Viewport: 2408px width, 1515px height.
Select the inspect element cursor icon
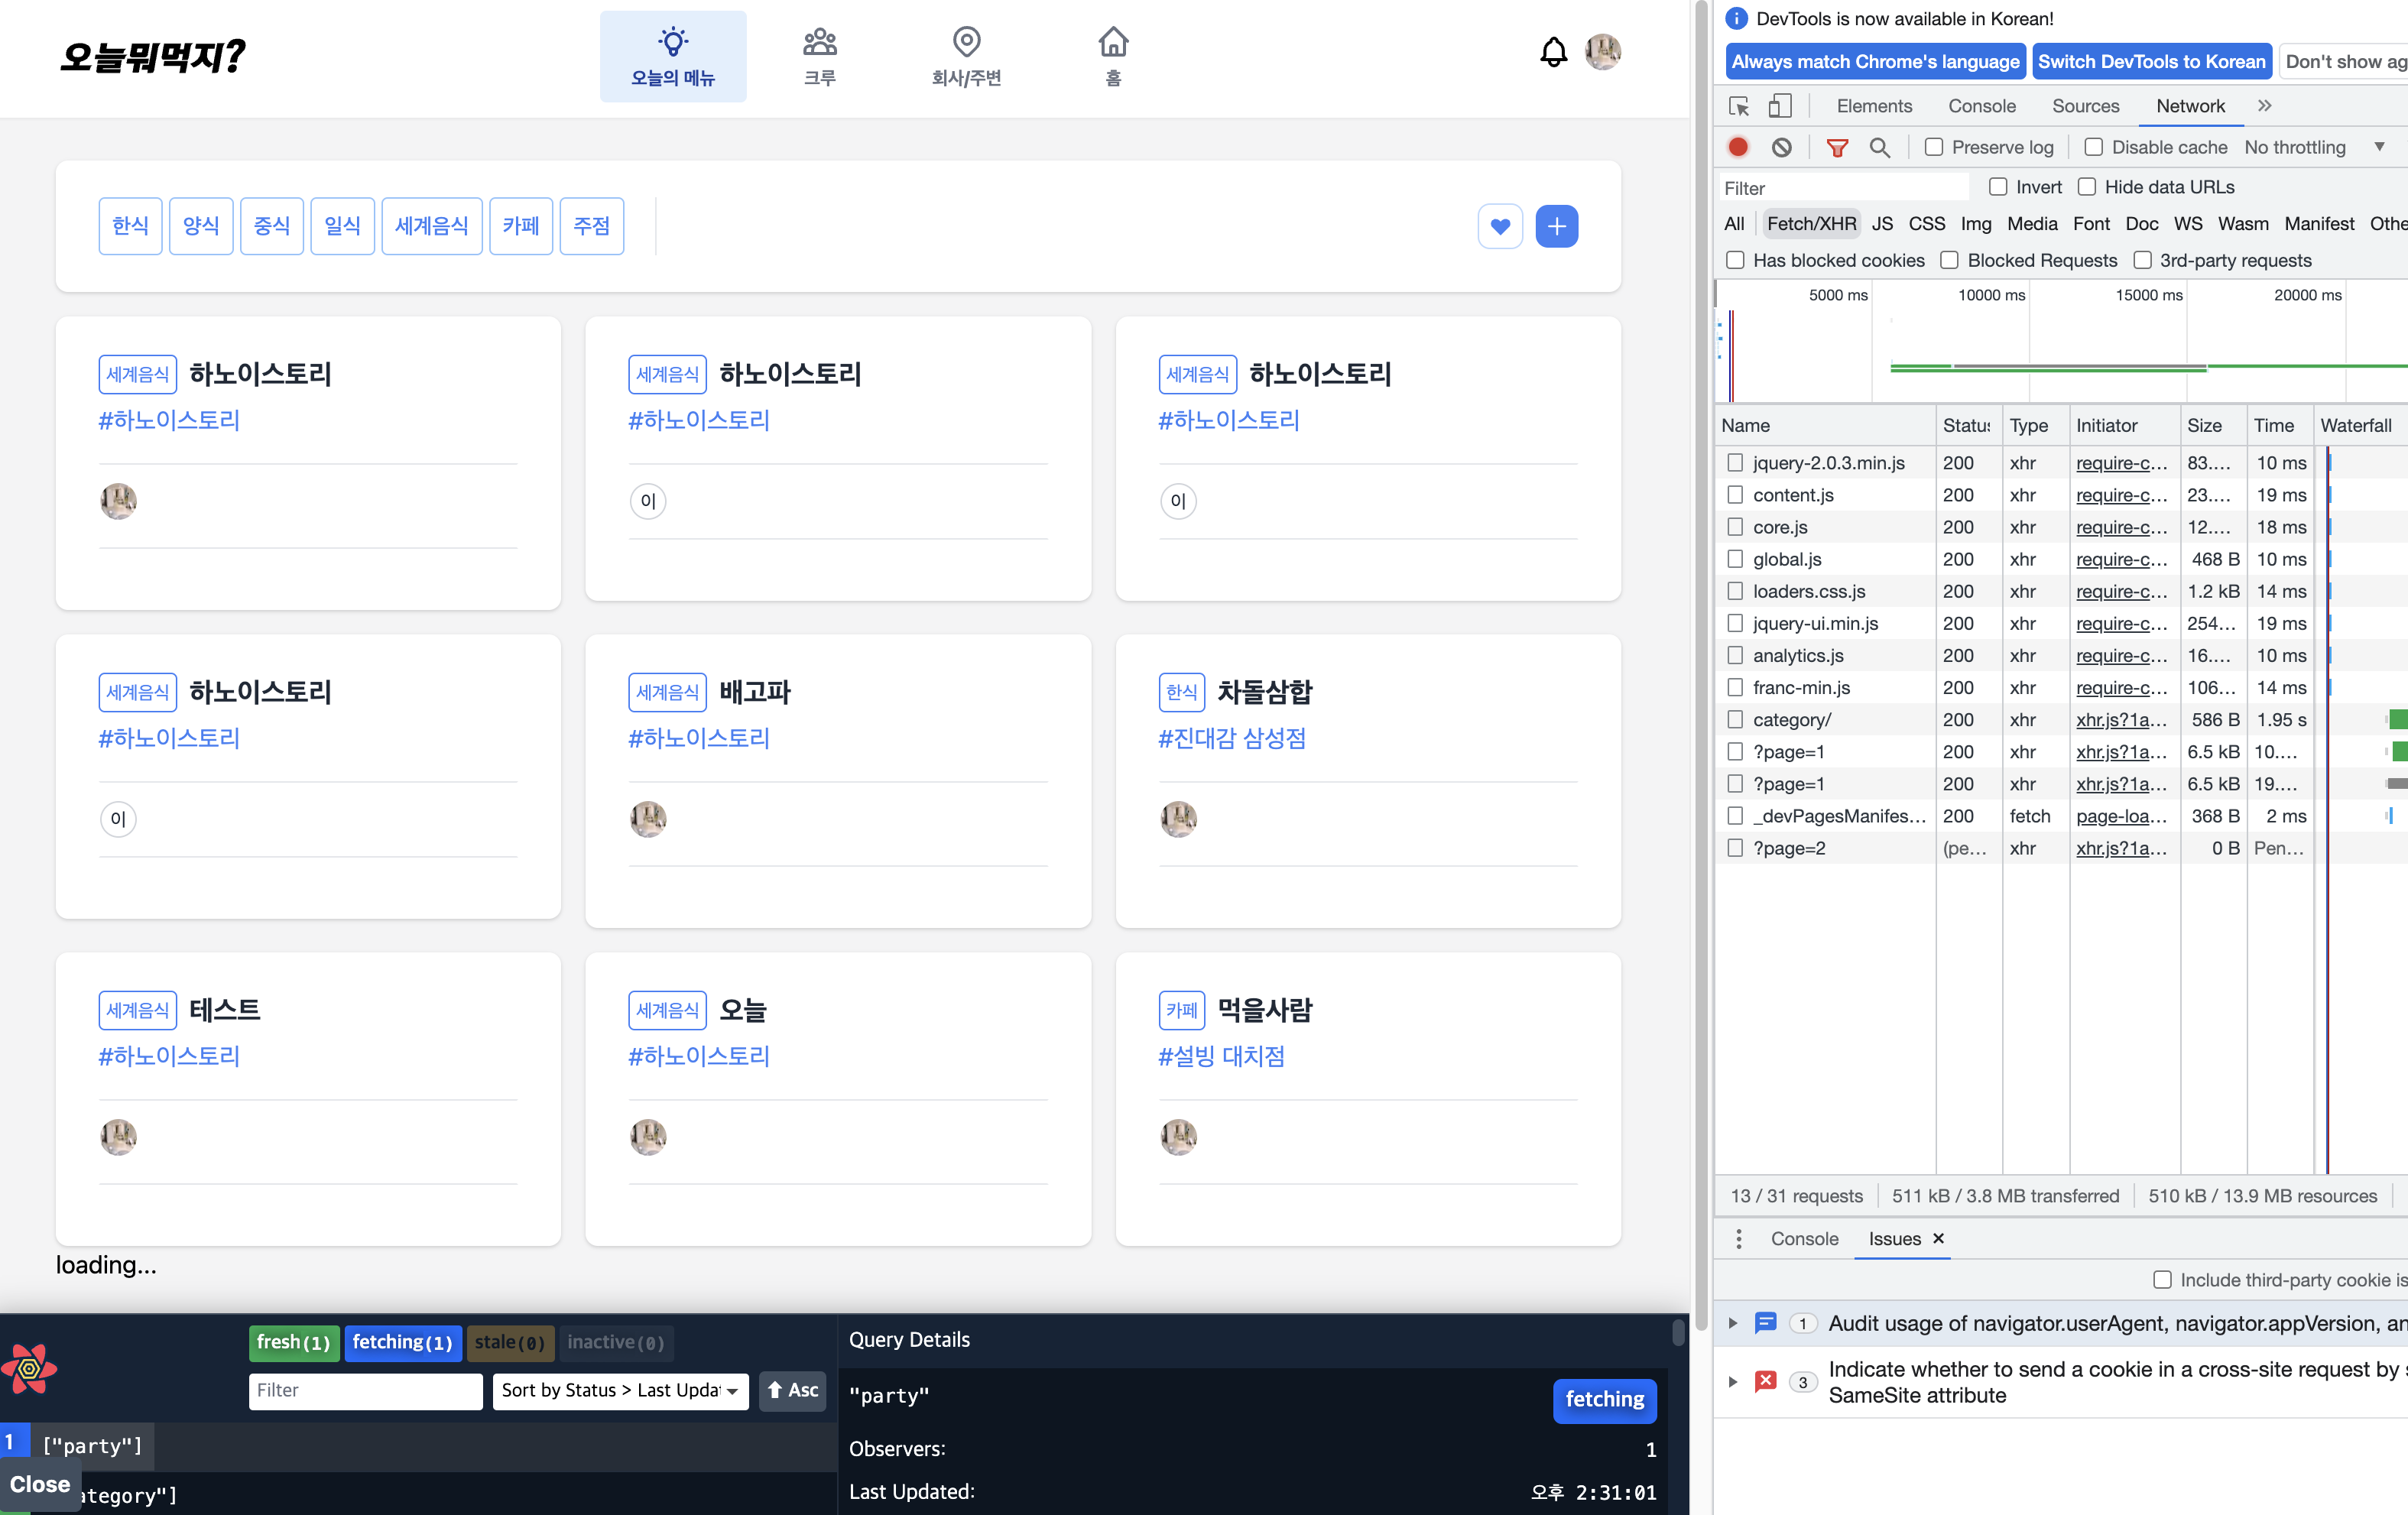coord(1739,106)
